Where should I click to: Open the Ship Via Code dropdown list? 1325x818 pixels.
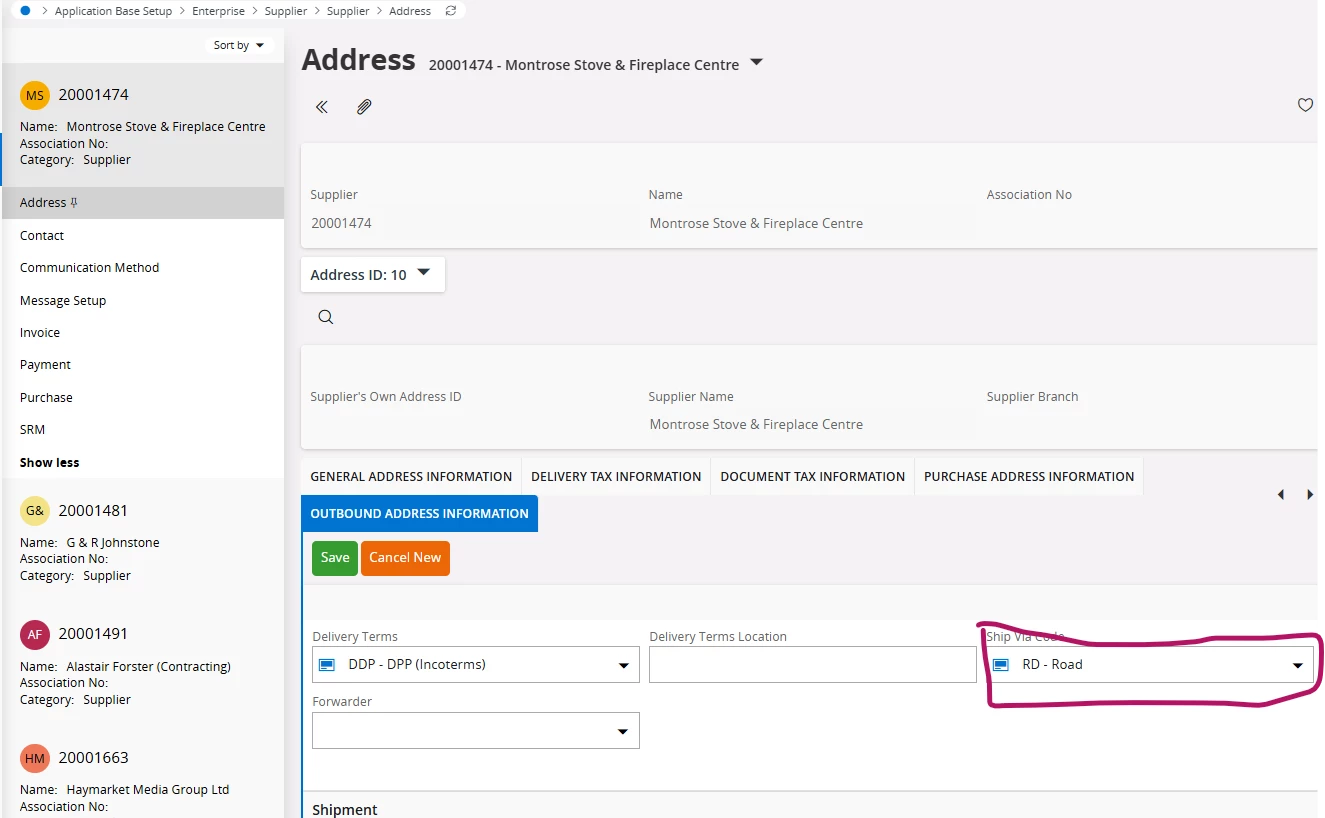click(1298, 666)
